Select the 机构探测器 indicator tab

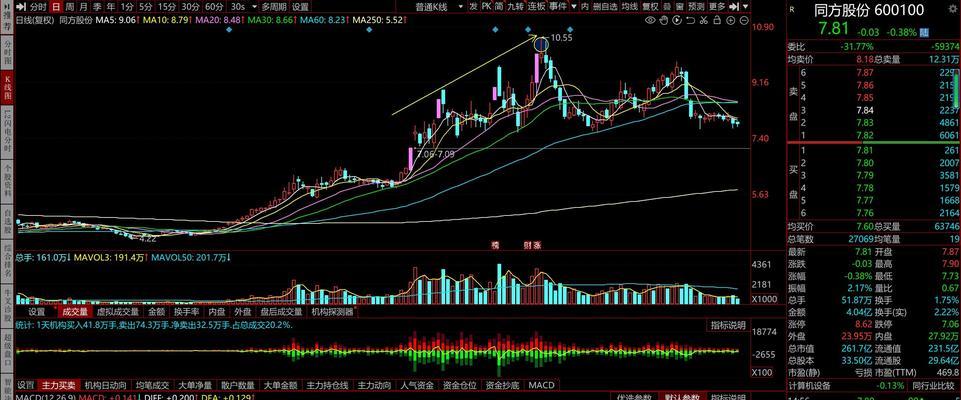pyautogui.click(x=333, y=312)
